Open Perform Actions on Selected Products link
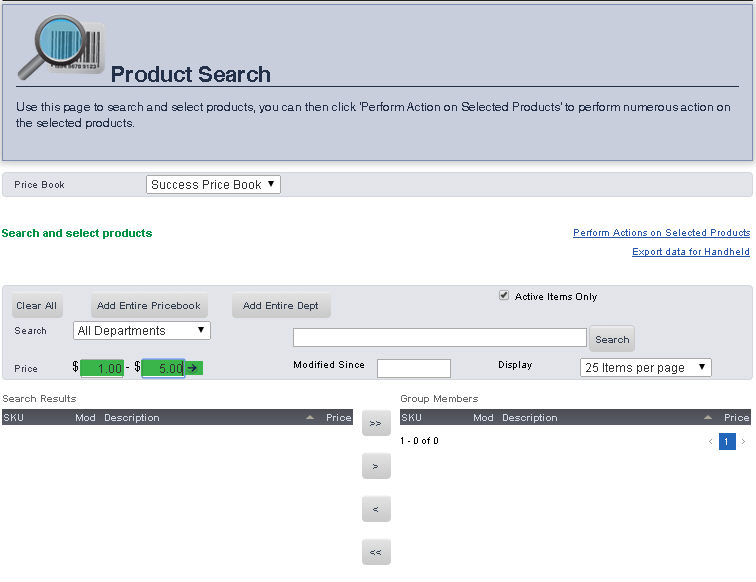The width and height of the screenshot is (756, 582). pyautogui.click(x=661, y=233)
